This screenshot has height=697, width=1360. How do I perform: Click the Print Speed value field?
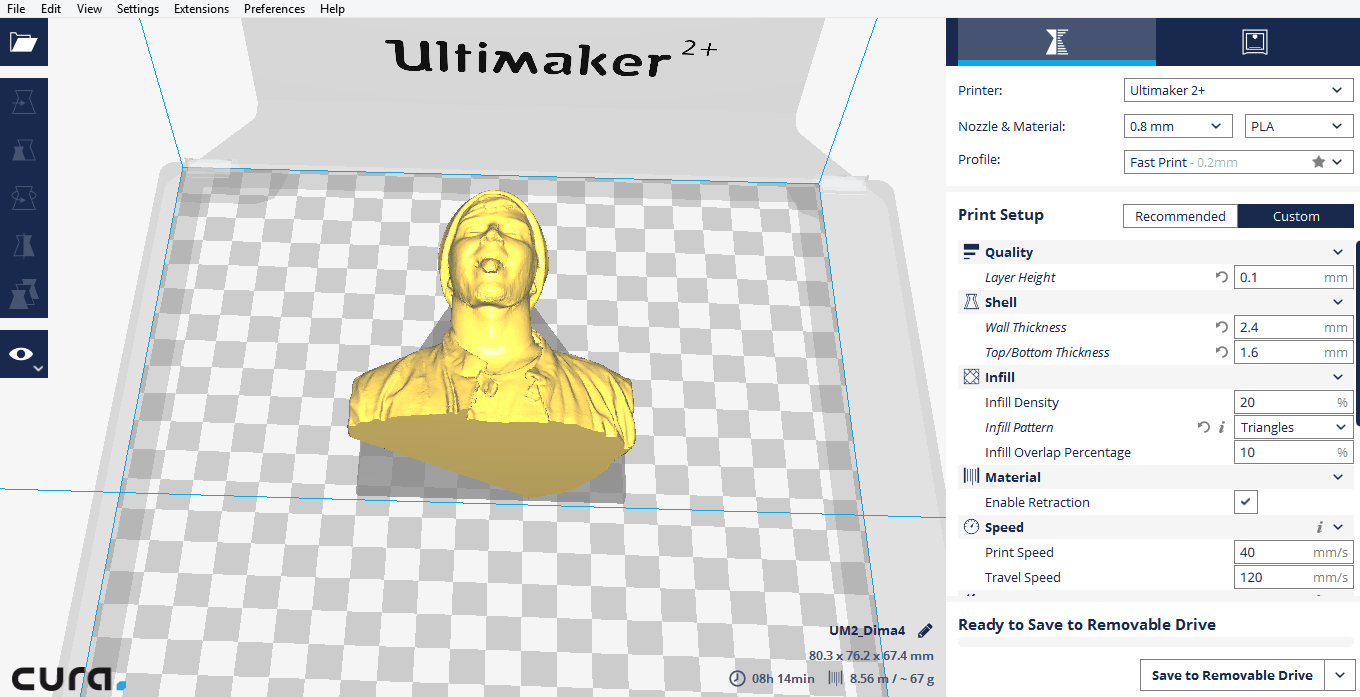point(1294,552)
